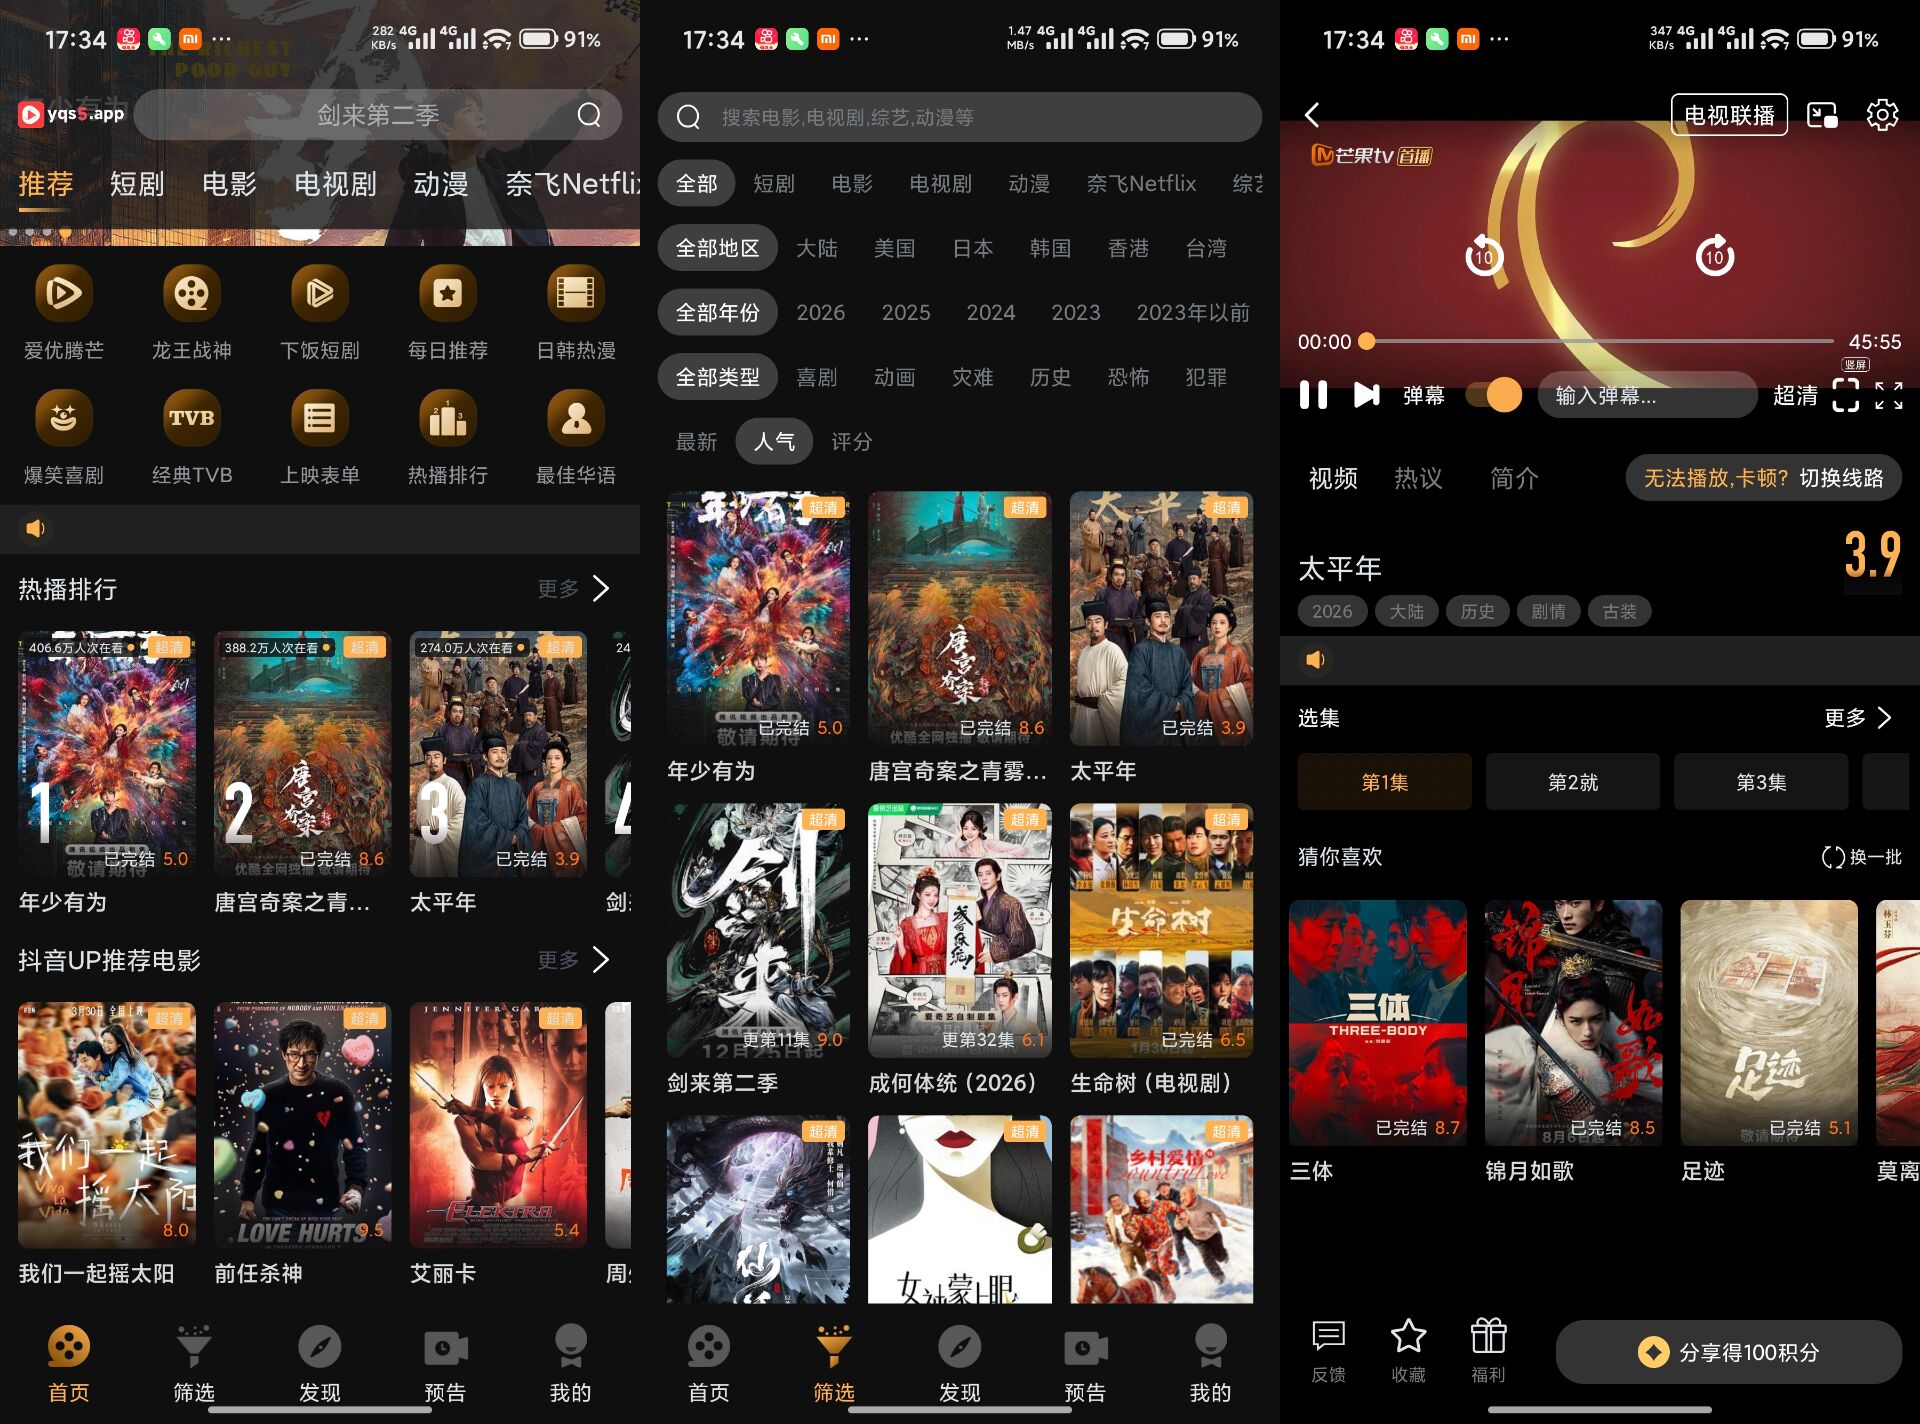Click the 切换线路 button
Screen dimensions: 1920x1424
(1841, 478)
